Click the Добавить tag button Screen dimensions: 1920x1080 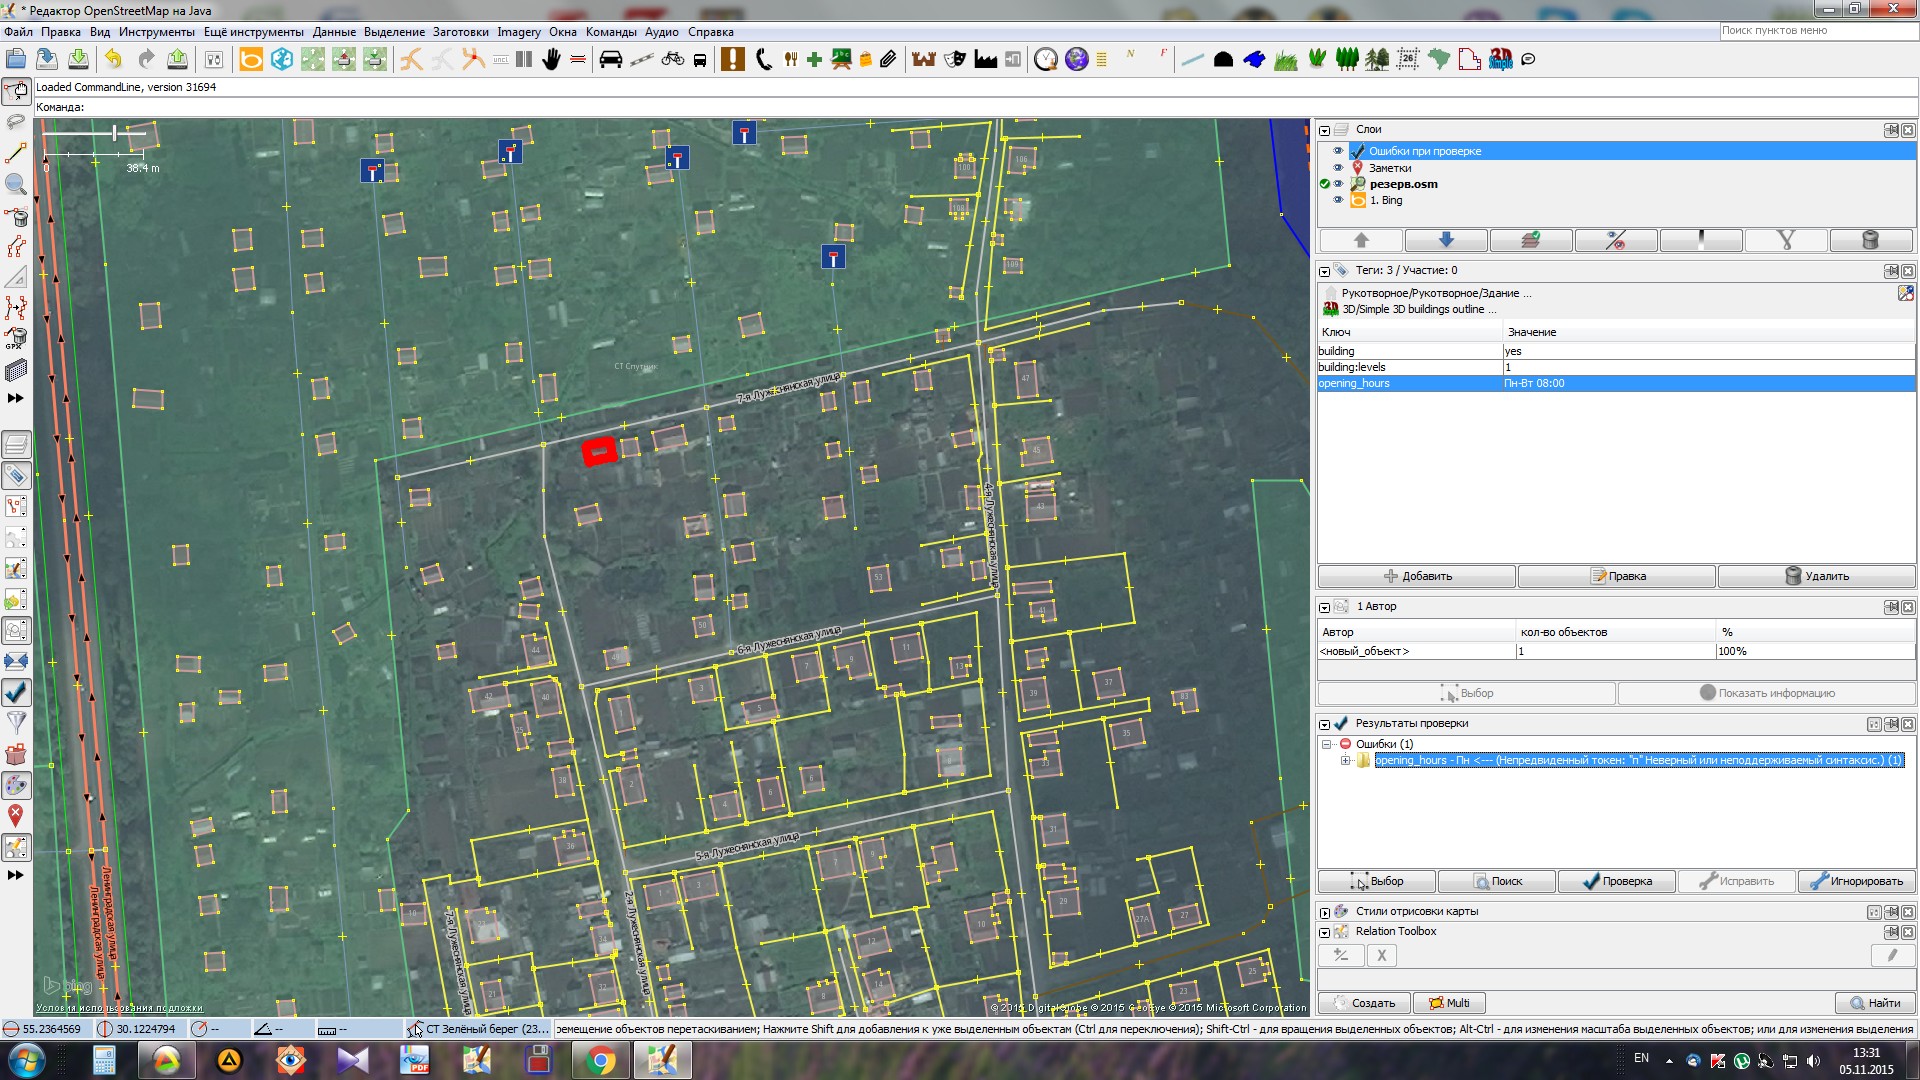pyautogui.click(x=1417, y=576)
